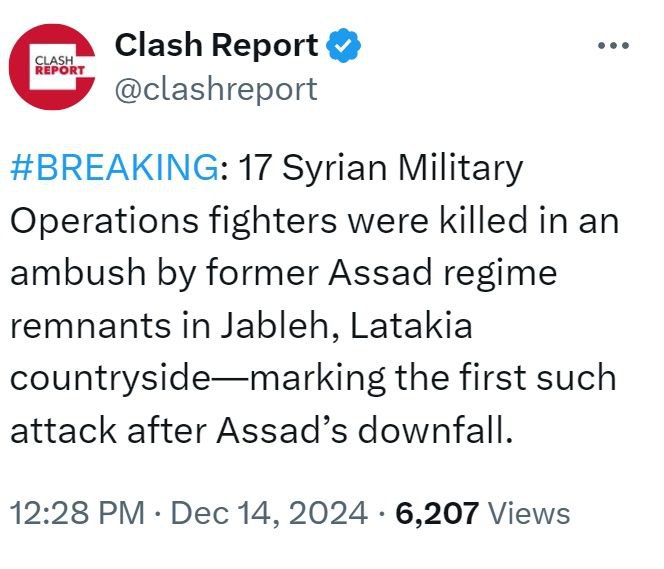The height and width of the screenshot is (569, 664).
Task: Click the Clash Report display name
Action: point(217,45)
